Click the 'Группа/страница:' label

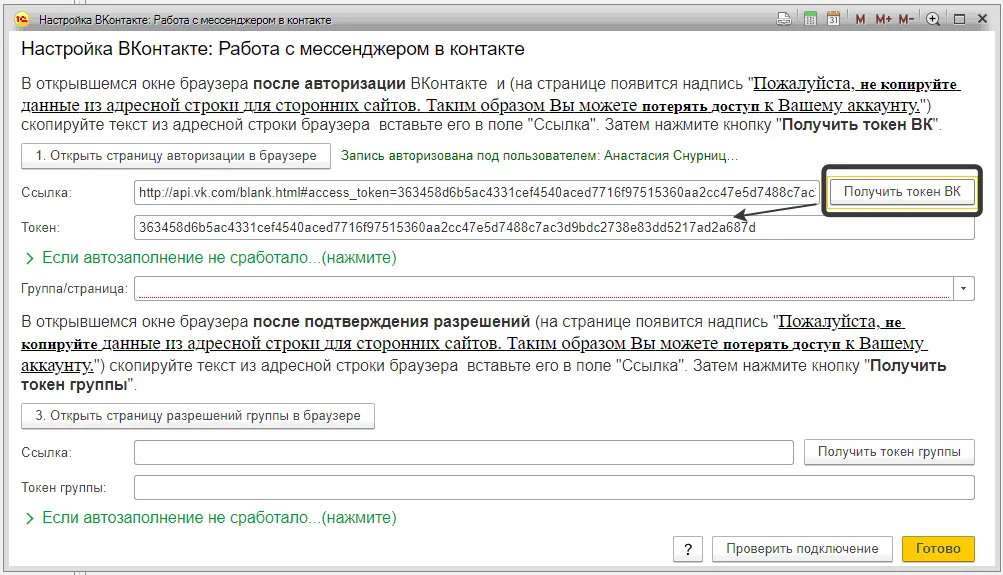coord(74,288)
